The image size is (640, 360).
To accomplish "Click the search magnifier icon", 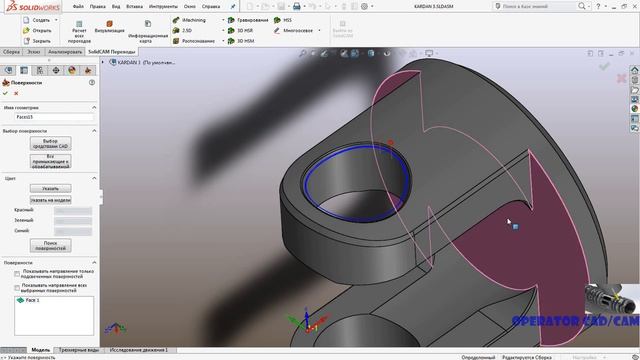I will [x=582, y=6].
